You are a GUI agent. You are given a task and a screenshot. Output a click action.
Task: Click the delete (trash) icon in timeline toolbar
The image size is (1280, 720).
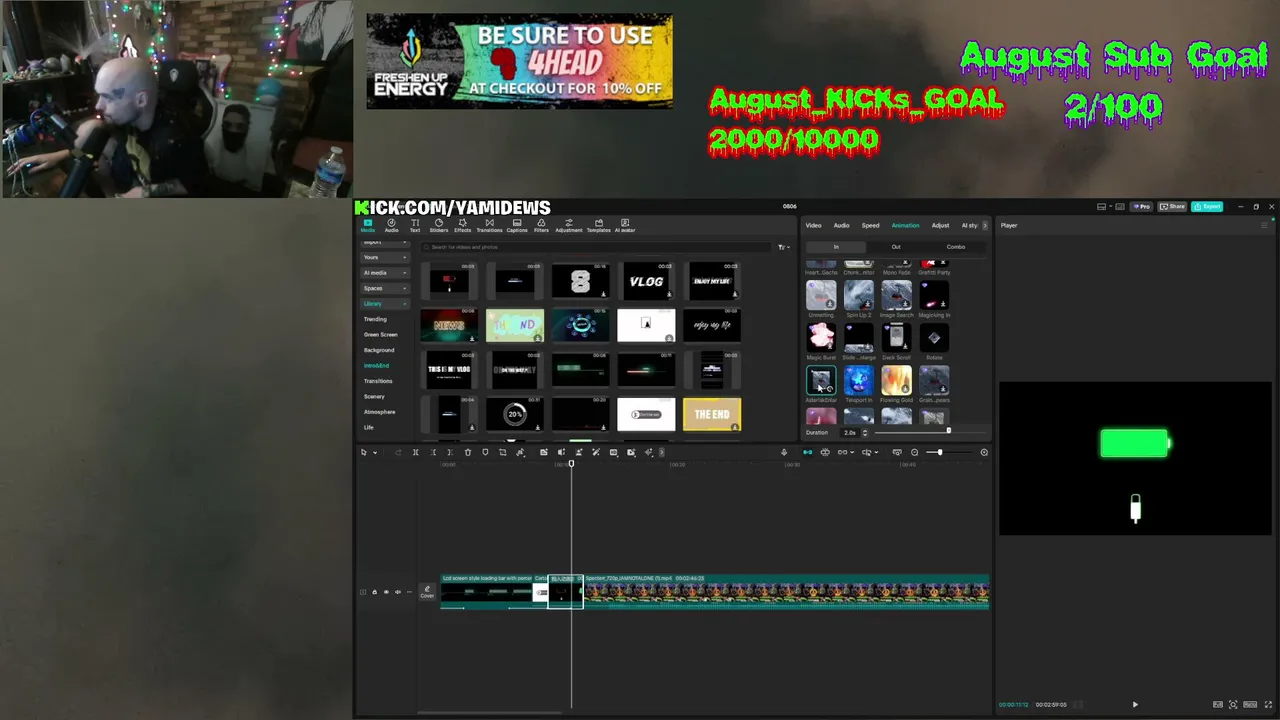tap(467, 453)
